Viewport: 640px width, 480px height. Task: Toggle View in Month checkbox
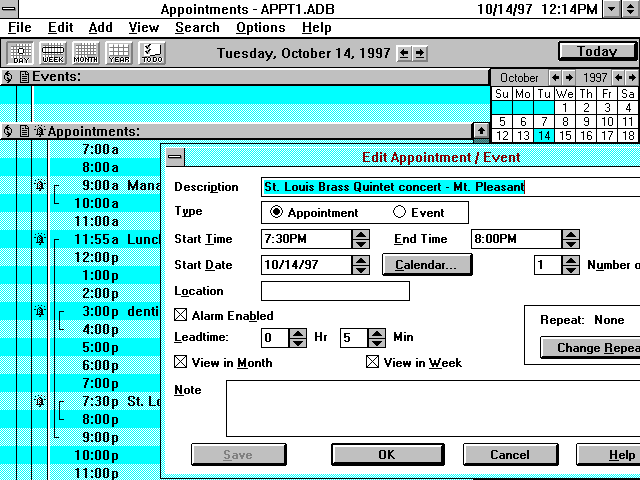pos(181,362)
